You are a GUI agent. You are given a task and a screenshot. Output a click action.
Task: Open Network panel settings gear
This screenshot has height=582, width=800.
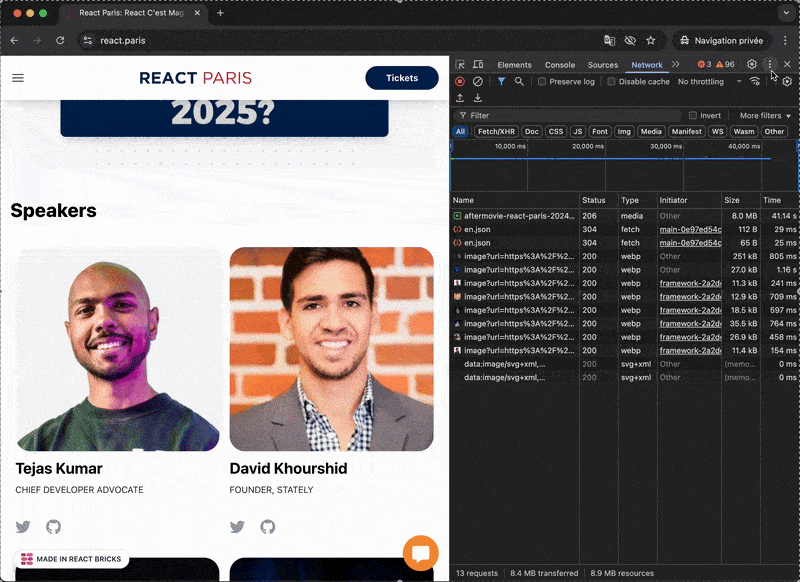click(787, 82)
